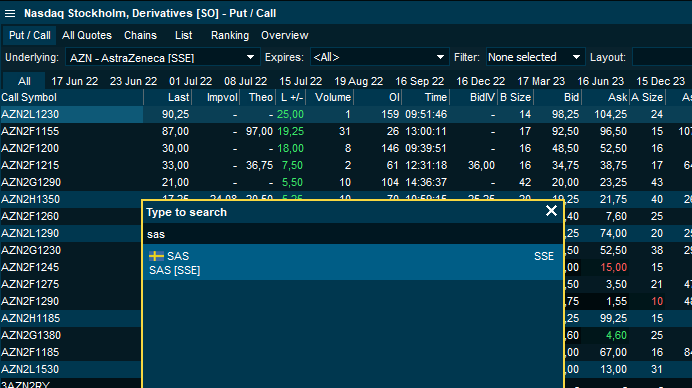Click the AZN2G1290 call symbol
The width and height of the screenshot is (692, 388).
(31, 182)
